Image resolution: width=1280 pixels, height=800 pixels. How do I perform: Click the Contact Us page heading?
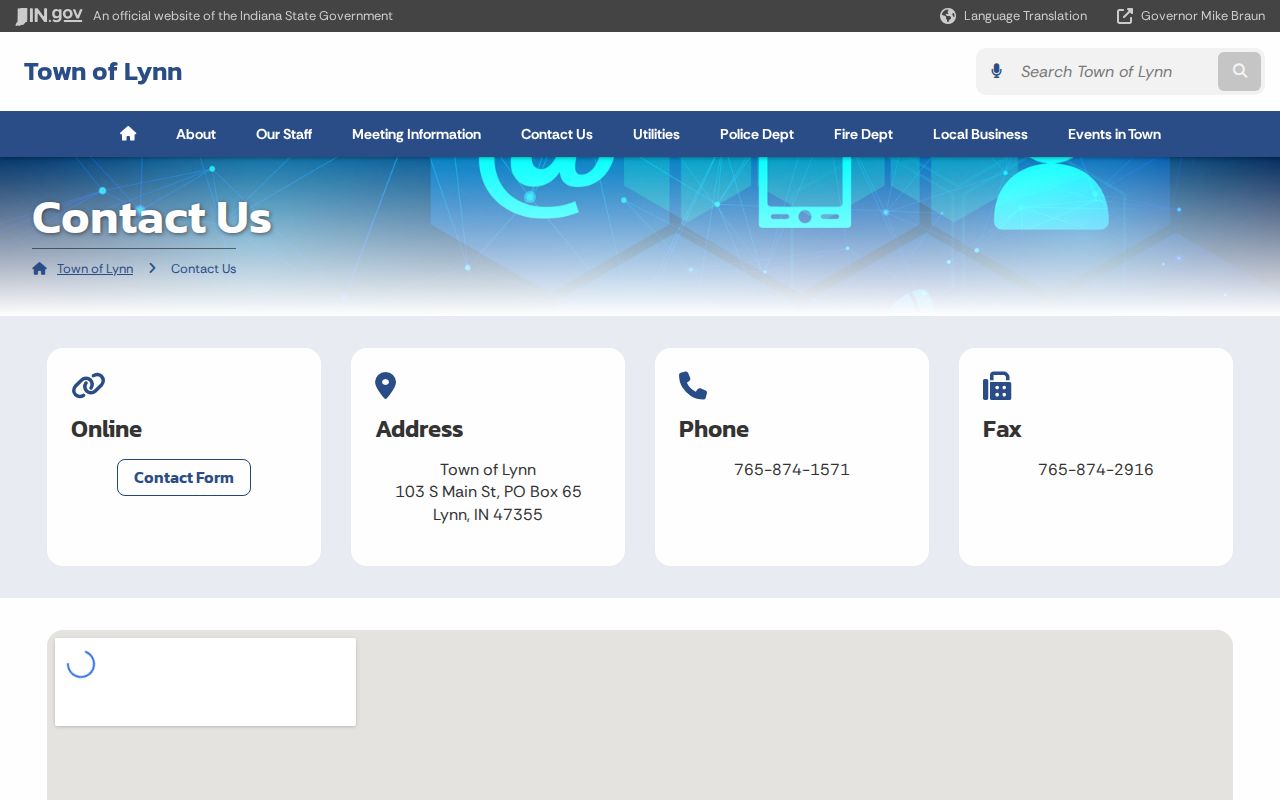pos(152,217)
